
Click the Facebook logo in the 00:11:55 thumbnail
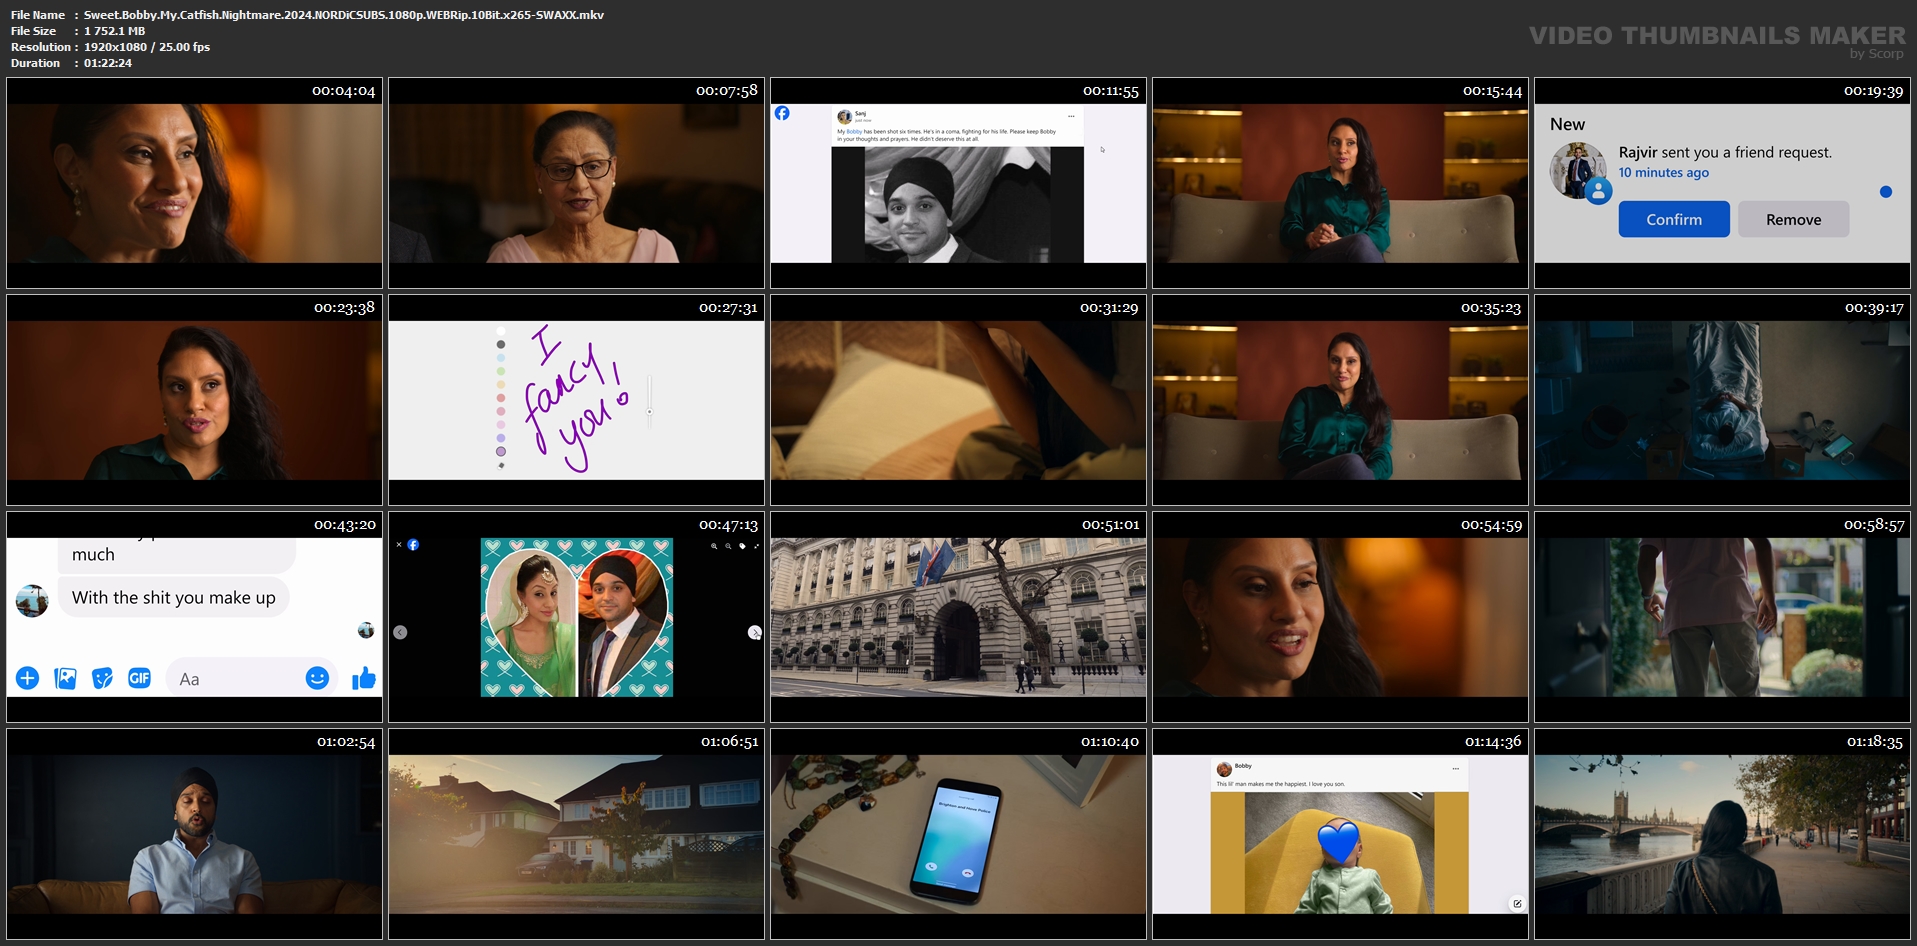[x=782, y=113]
